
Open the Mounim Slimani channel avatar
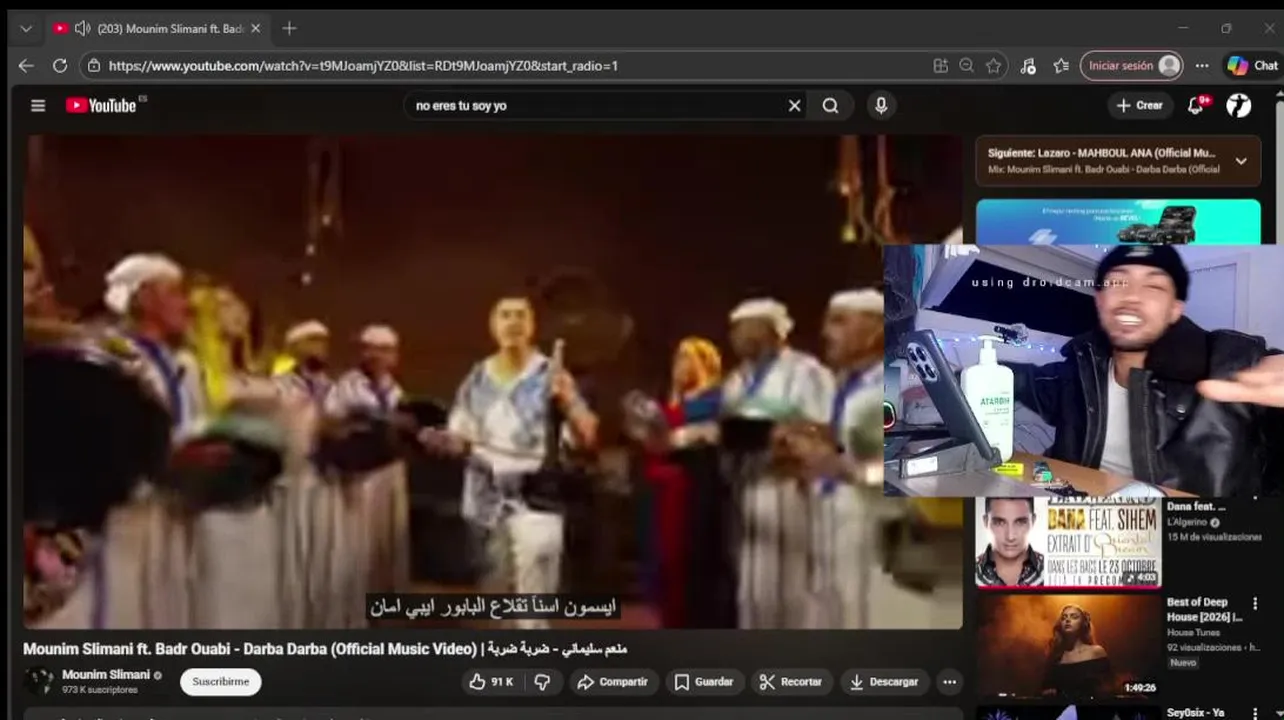click(x=39, y=681)
